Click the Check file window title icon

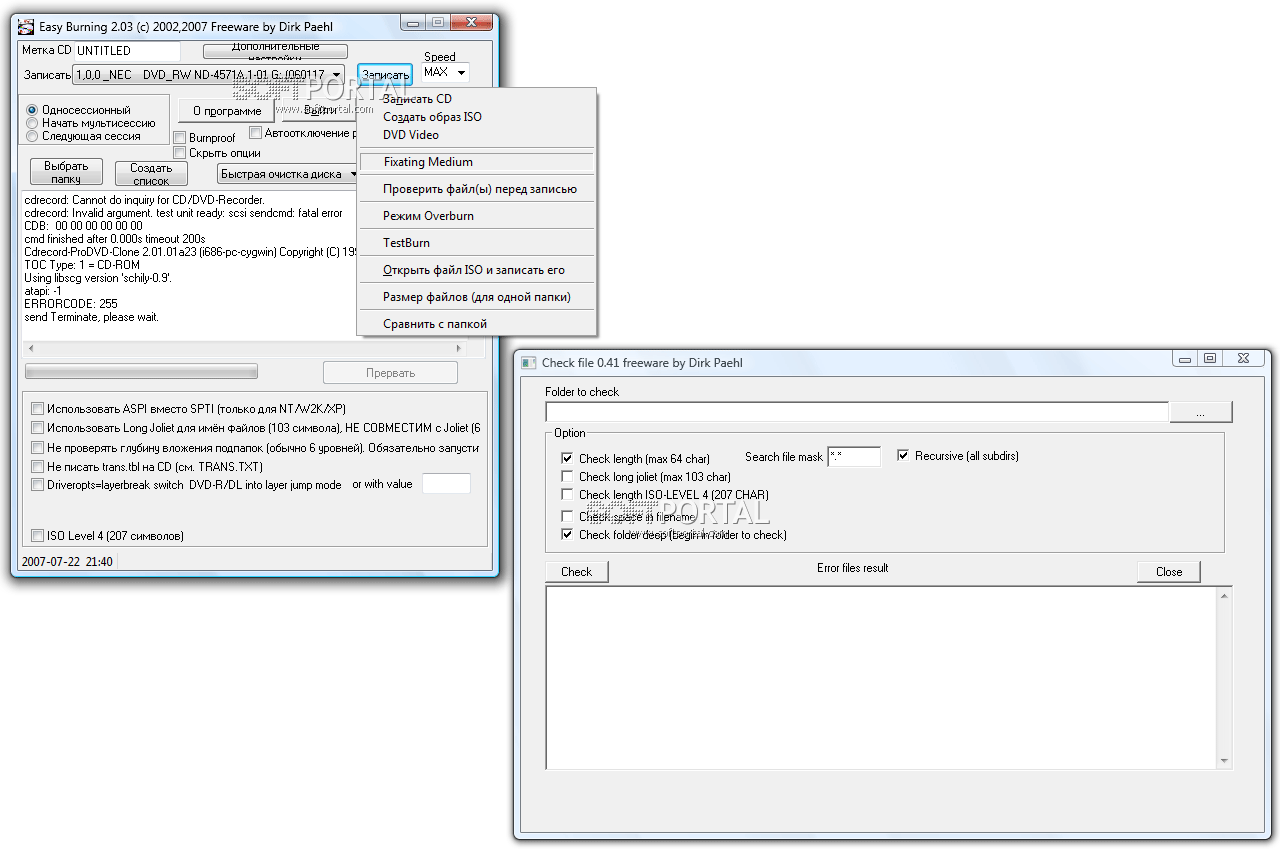tap(529, 363)
